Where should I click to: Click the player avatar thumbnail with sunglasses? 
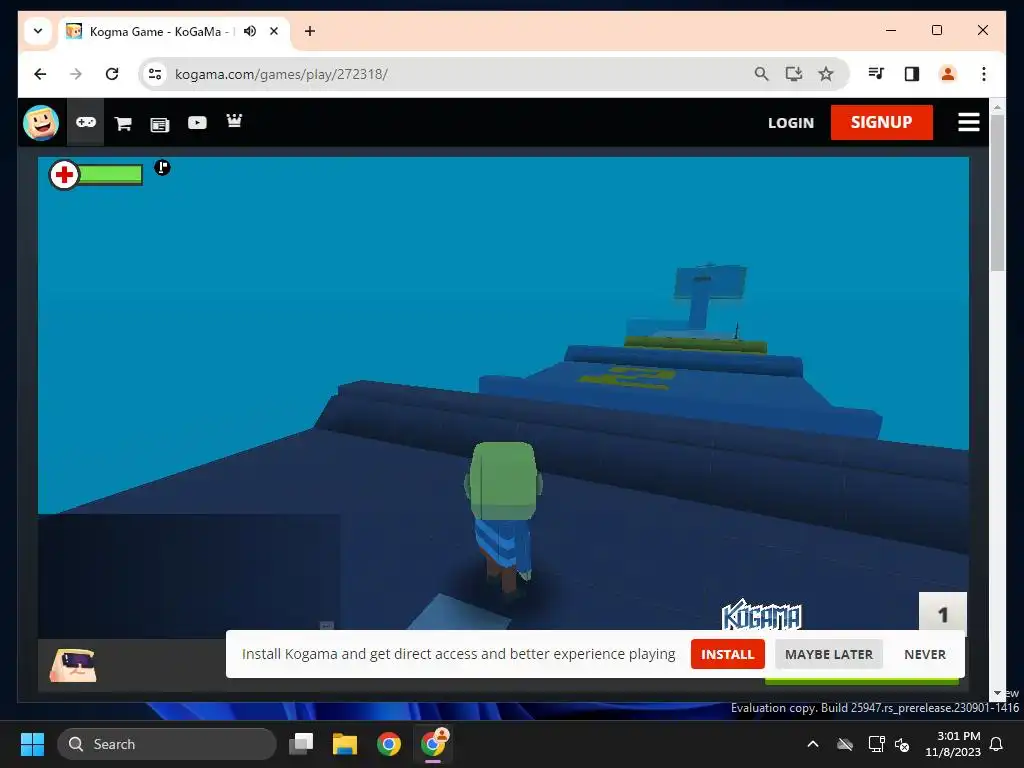tap(73, 665)
